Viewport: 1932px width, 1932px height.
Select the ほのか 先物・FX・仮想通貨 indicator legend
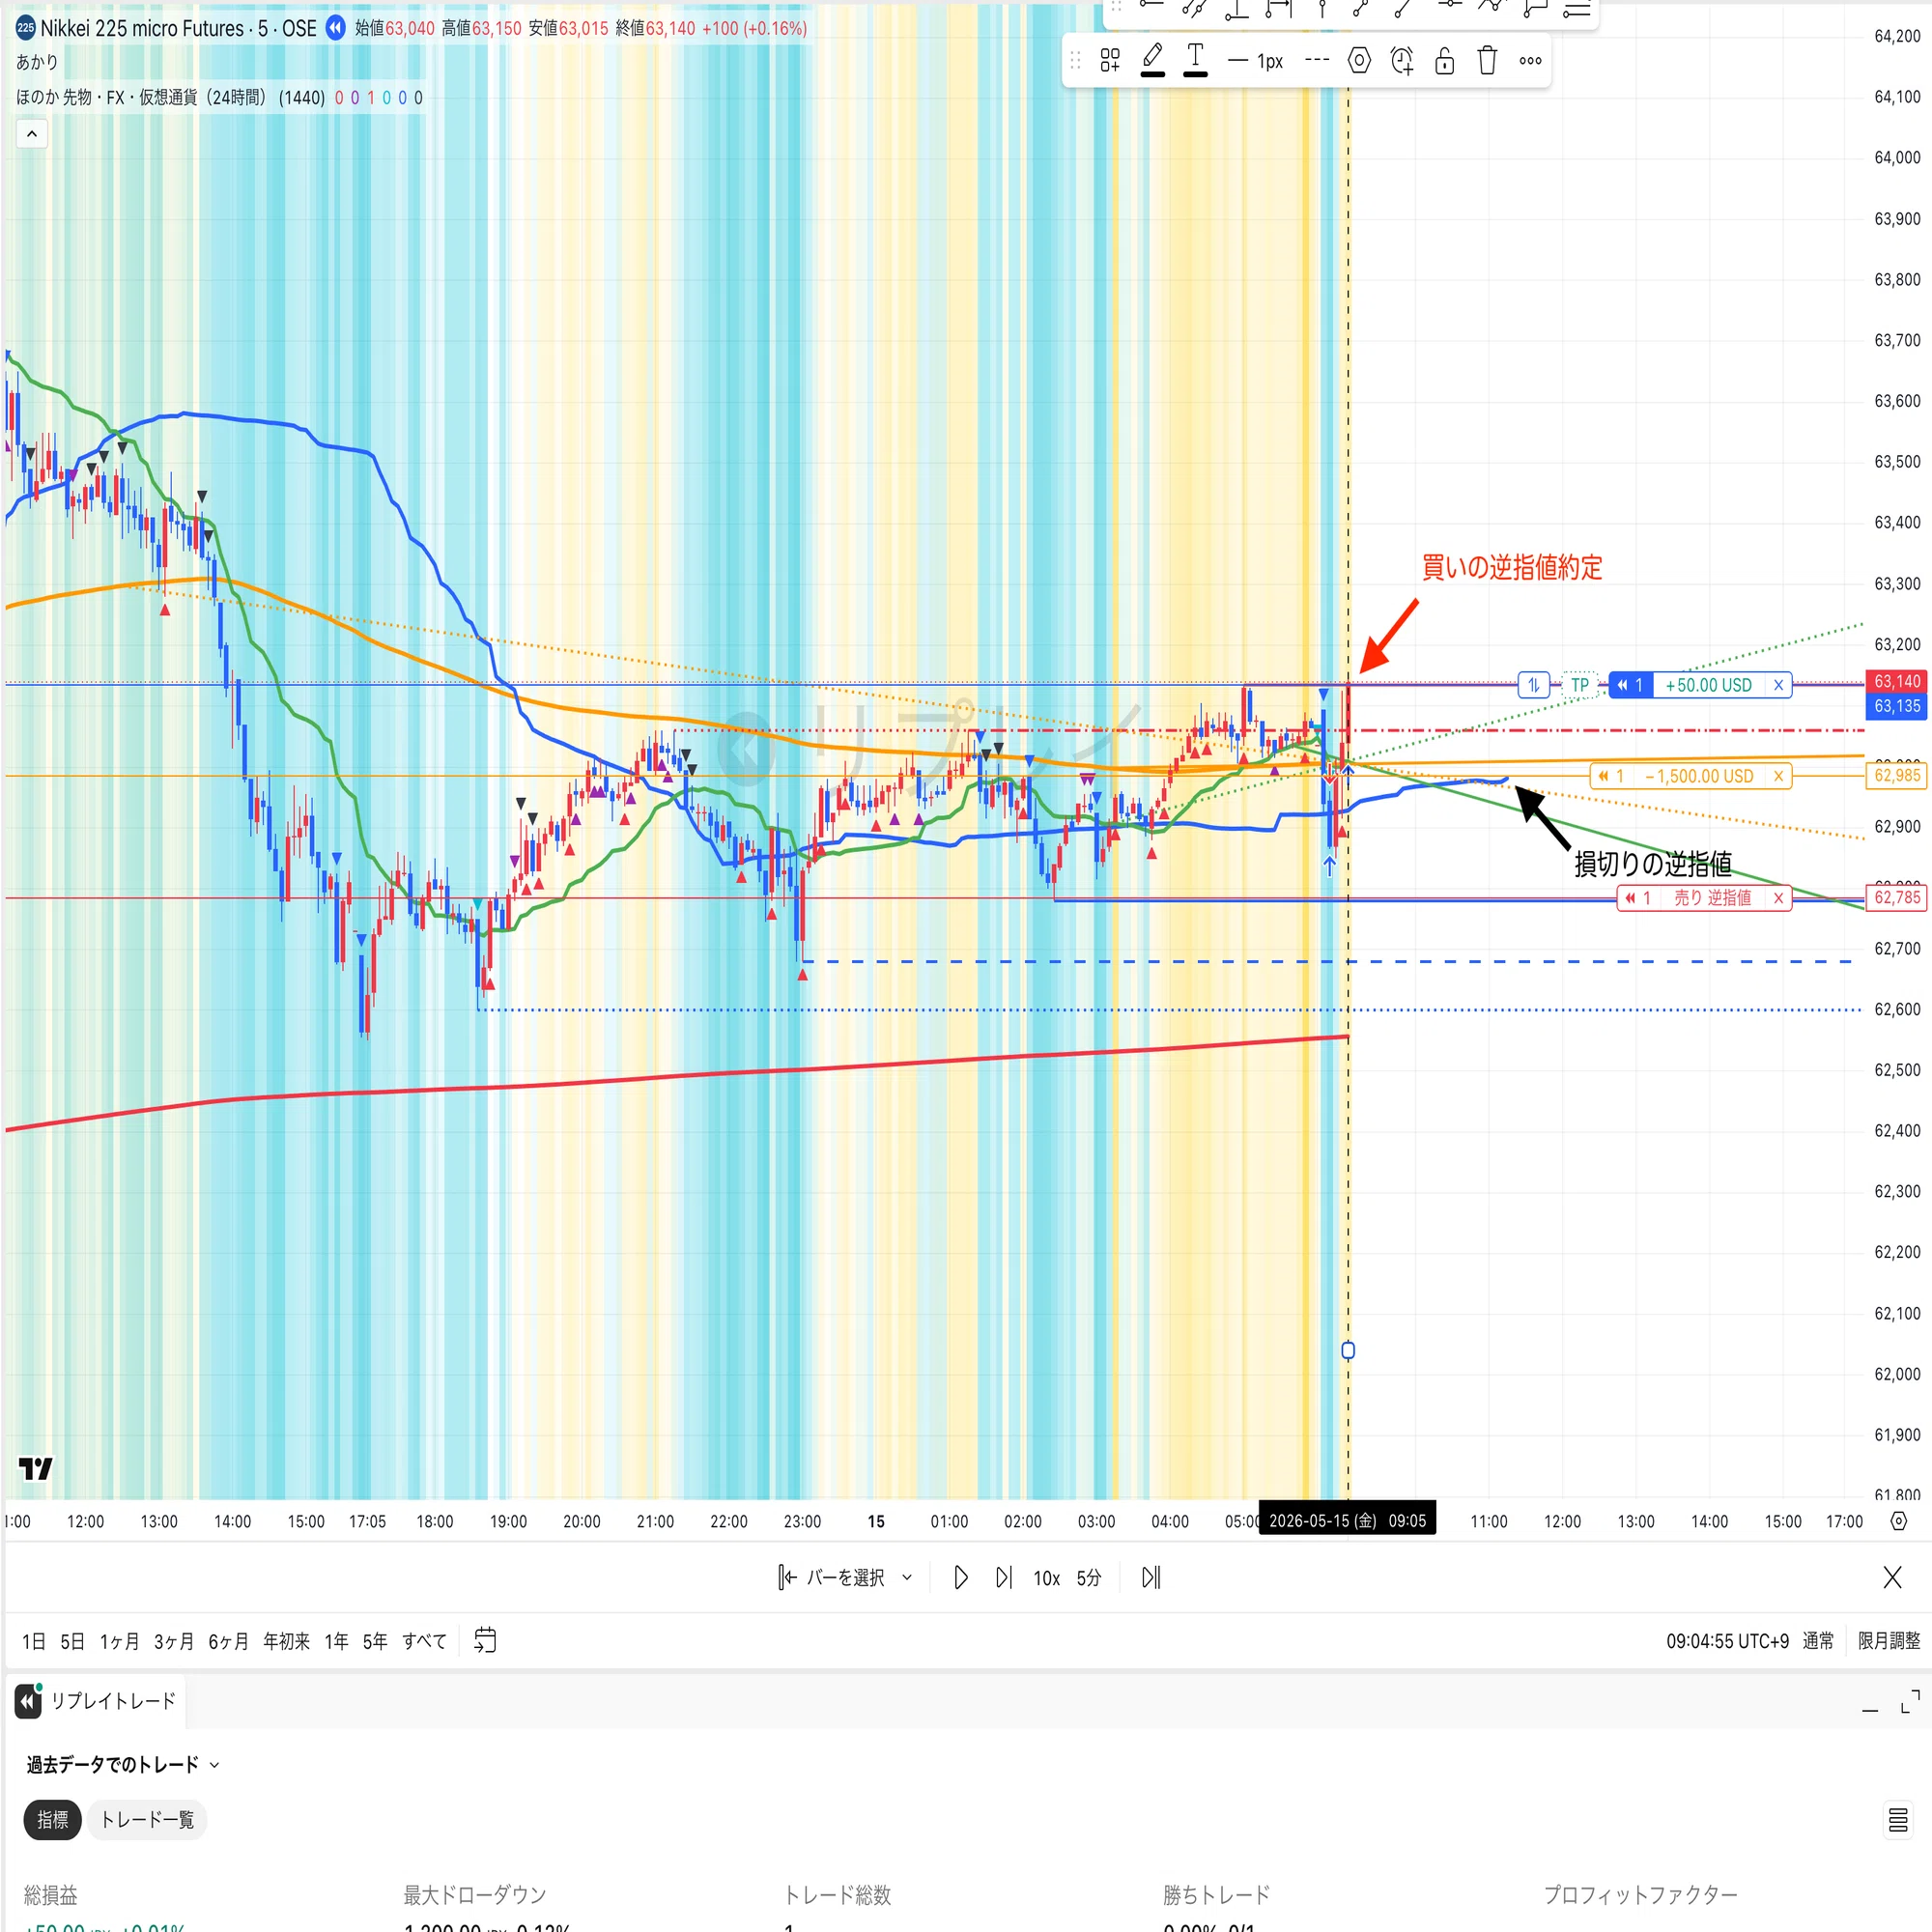171,97
